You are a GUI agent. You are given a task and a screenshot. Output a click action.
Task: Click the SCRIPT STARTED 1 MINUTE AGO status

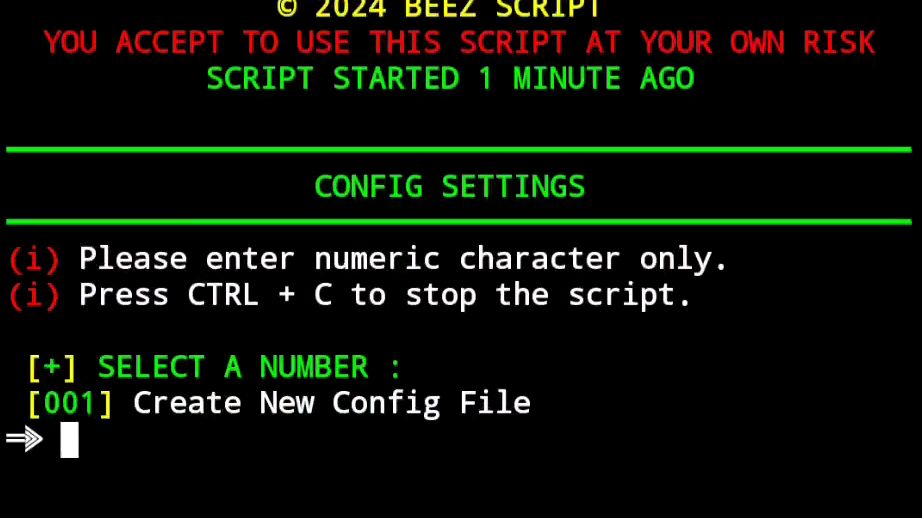point(450,79)
